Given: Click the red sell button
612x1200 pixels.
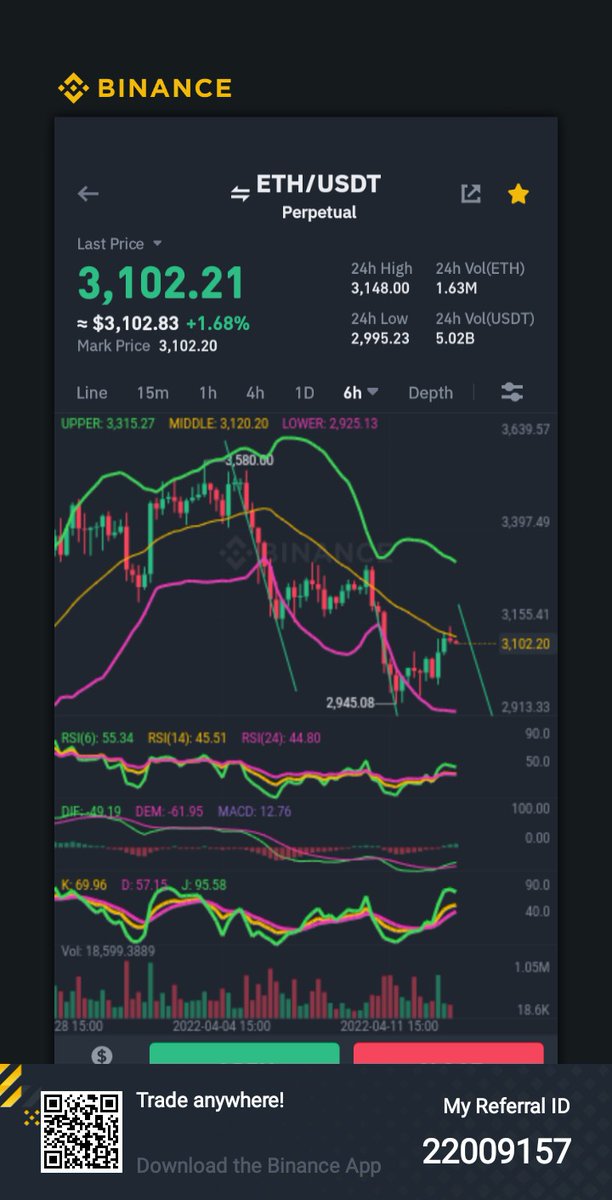Looking at the screenshot, I should click(x=449, y=1053).
